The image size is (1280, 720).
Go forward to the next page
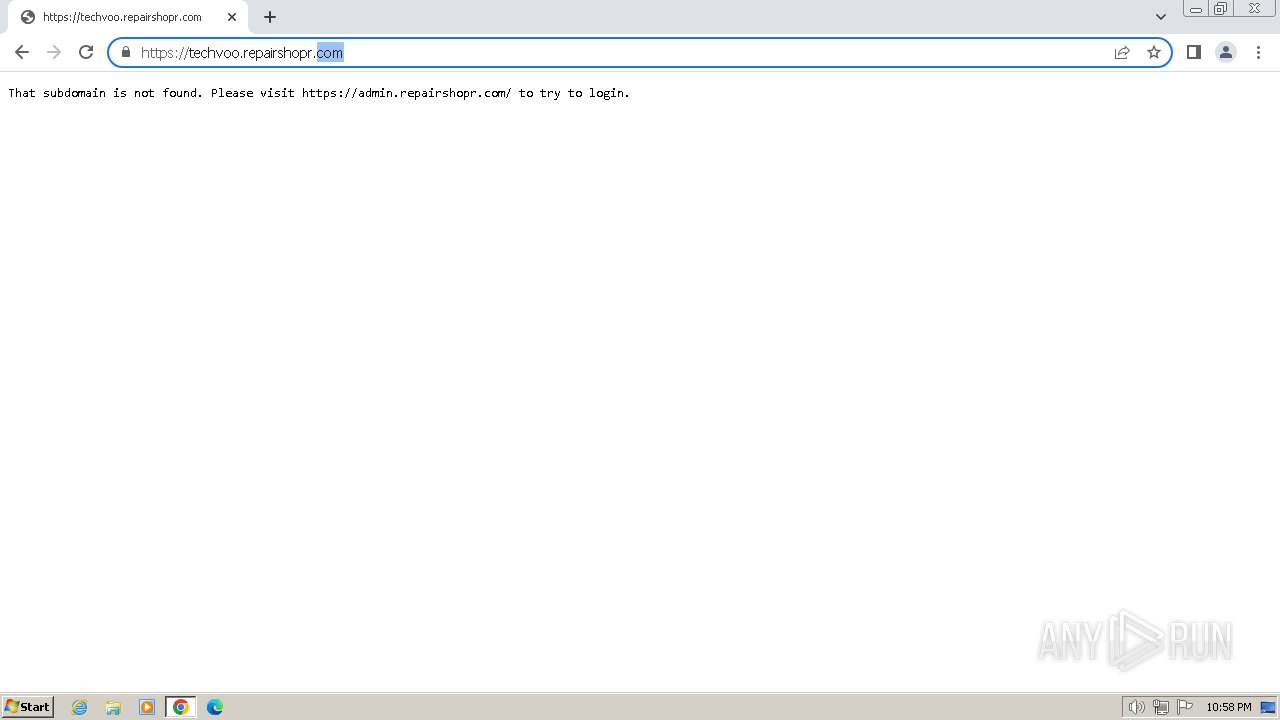point(54,52)
